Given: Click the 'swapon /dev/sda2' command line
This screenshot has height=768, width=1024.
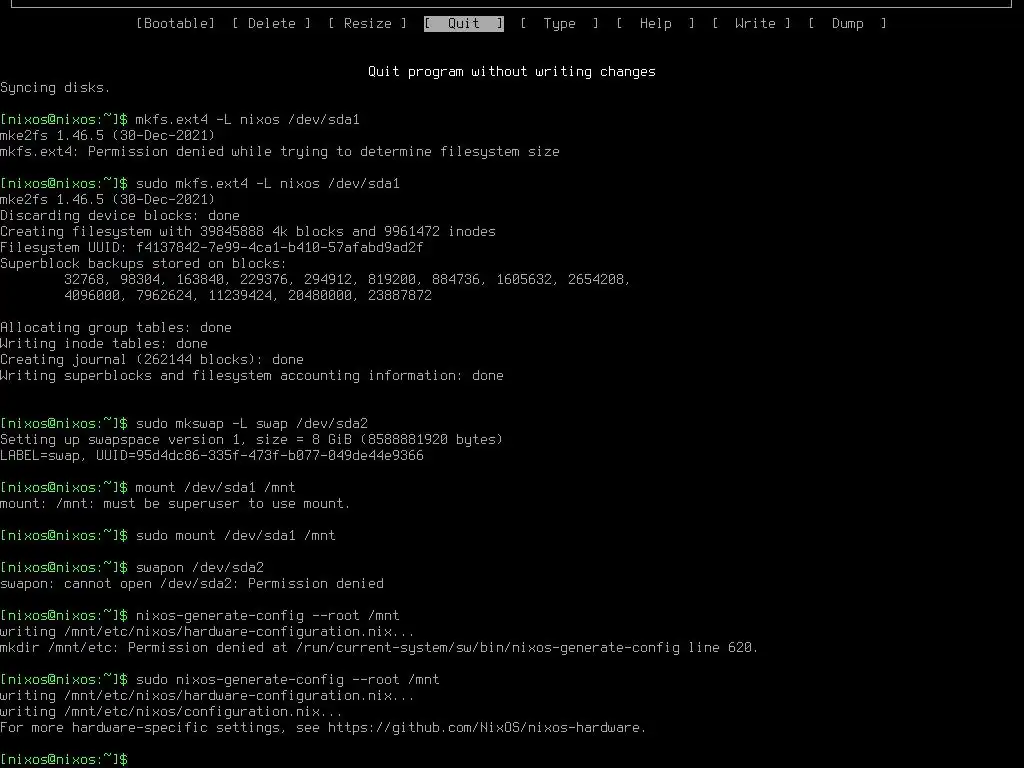Looking at the screenshot, I should 199,568.
